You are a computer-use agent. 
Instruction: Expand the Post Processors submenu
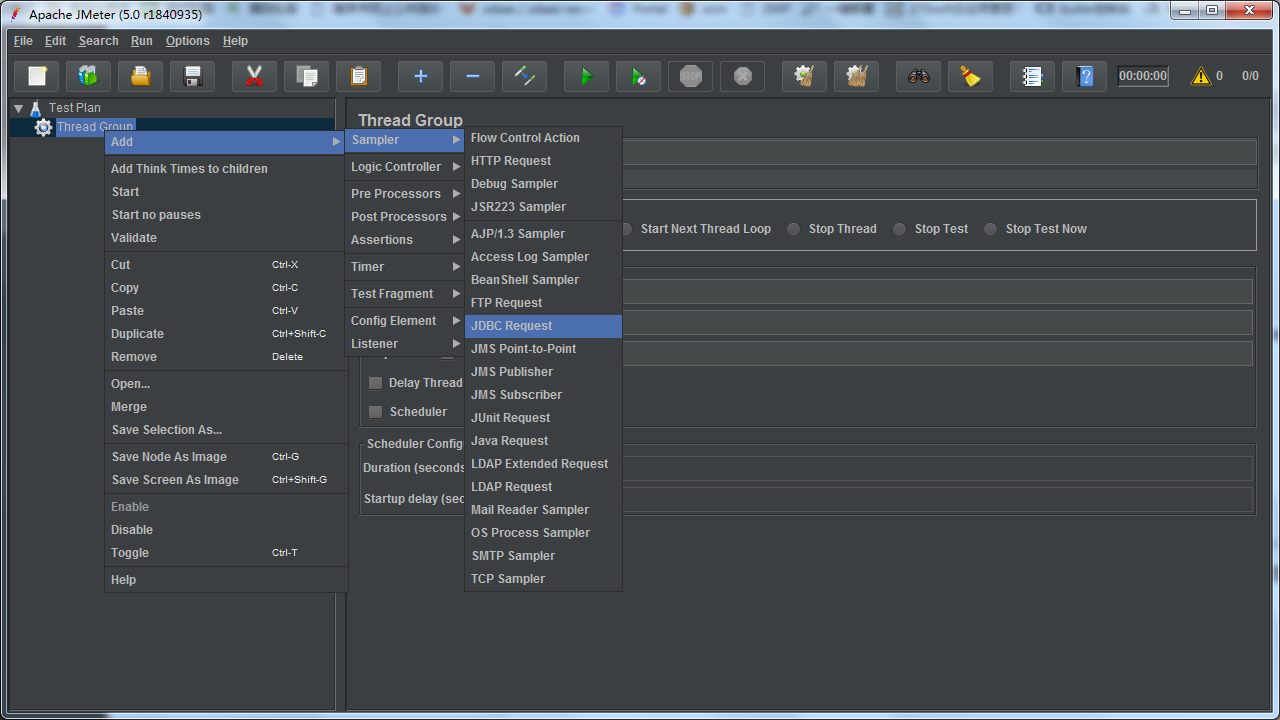click(405, 217)
